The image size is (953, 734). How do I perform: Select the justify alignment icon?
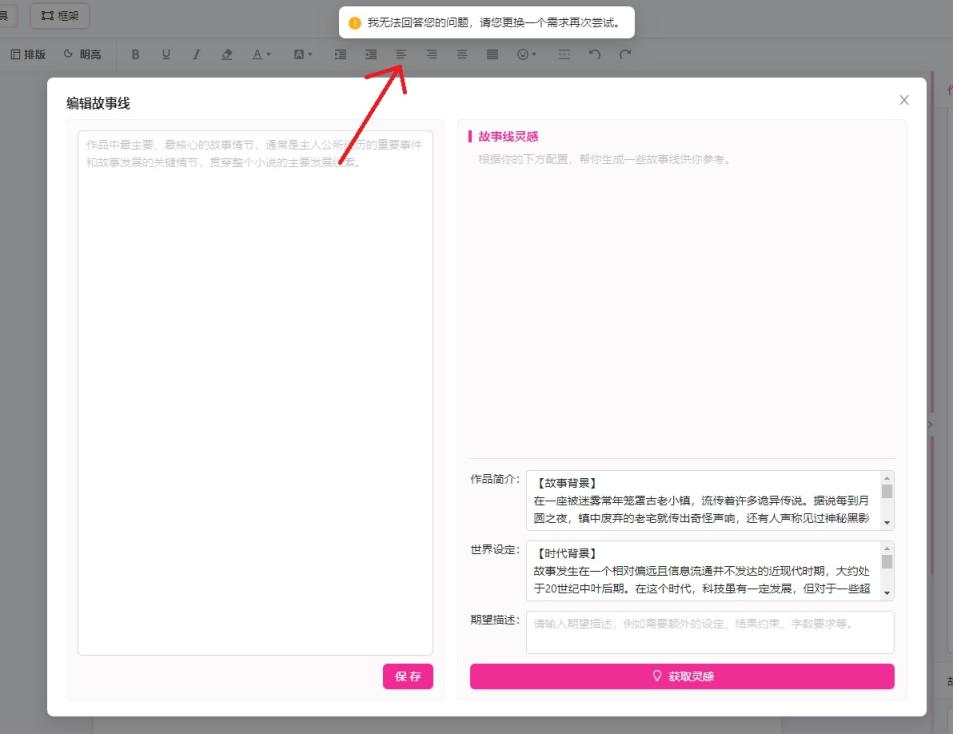[x=492, y=54]
